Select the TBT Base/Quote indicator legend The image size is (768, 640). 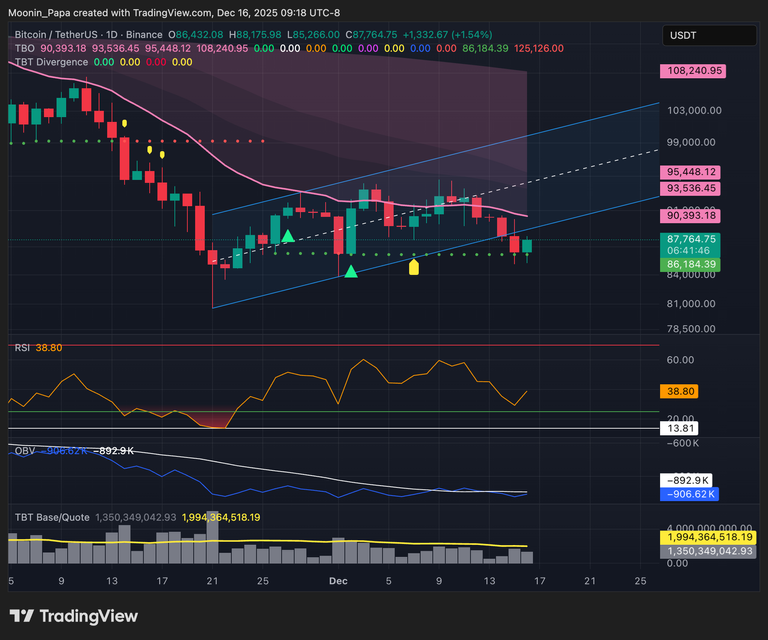click(x=52, y=517)
